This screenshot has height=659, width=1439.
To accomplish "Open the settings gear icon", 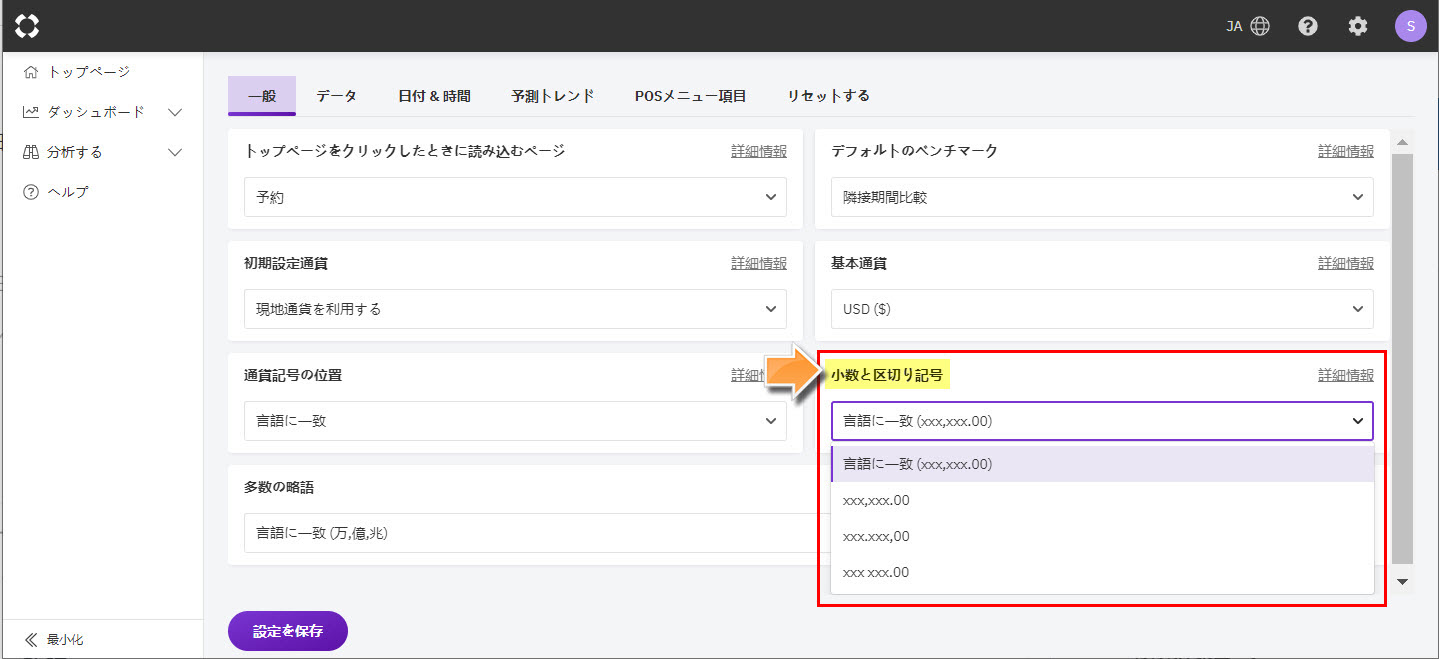I will (x=1358, y=26).
